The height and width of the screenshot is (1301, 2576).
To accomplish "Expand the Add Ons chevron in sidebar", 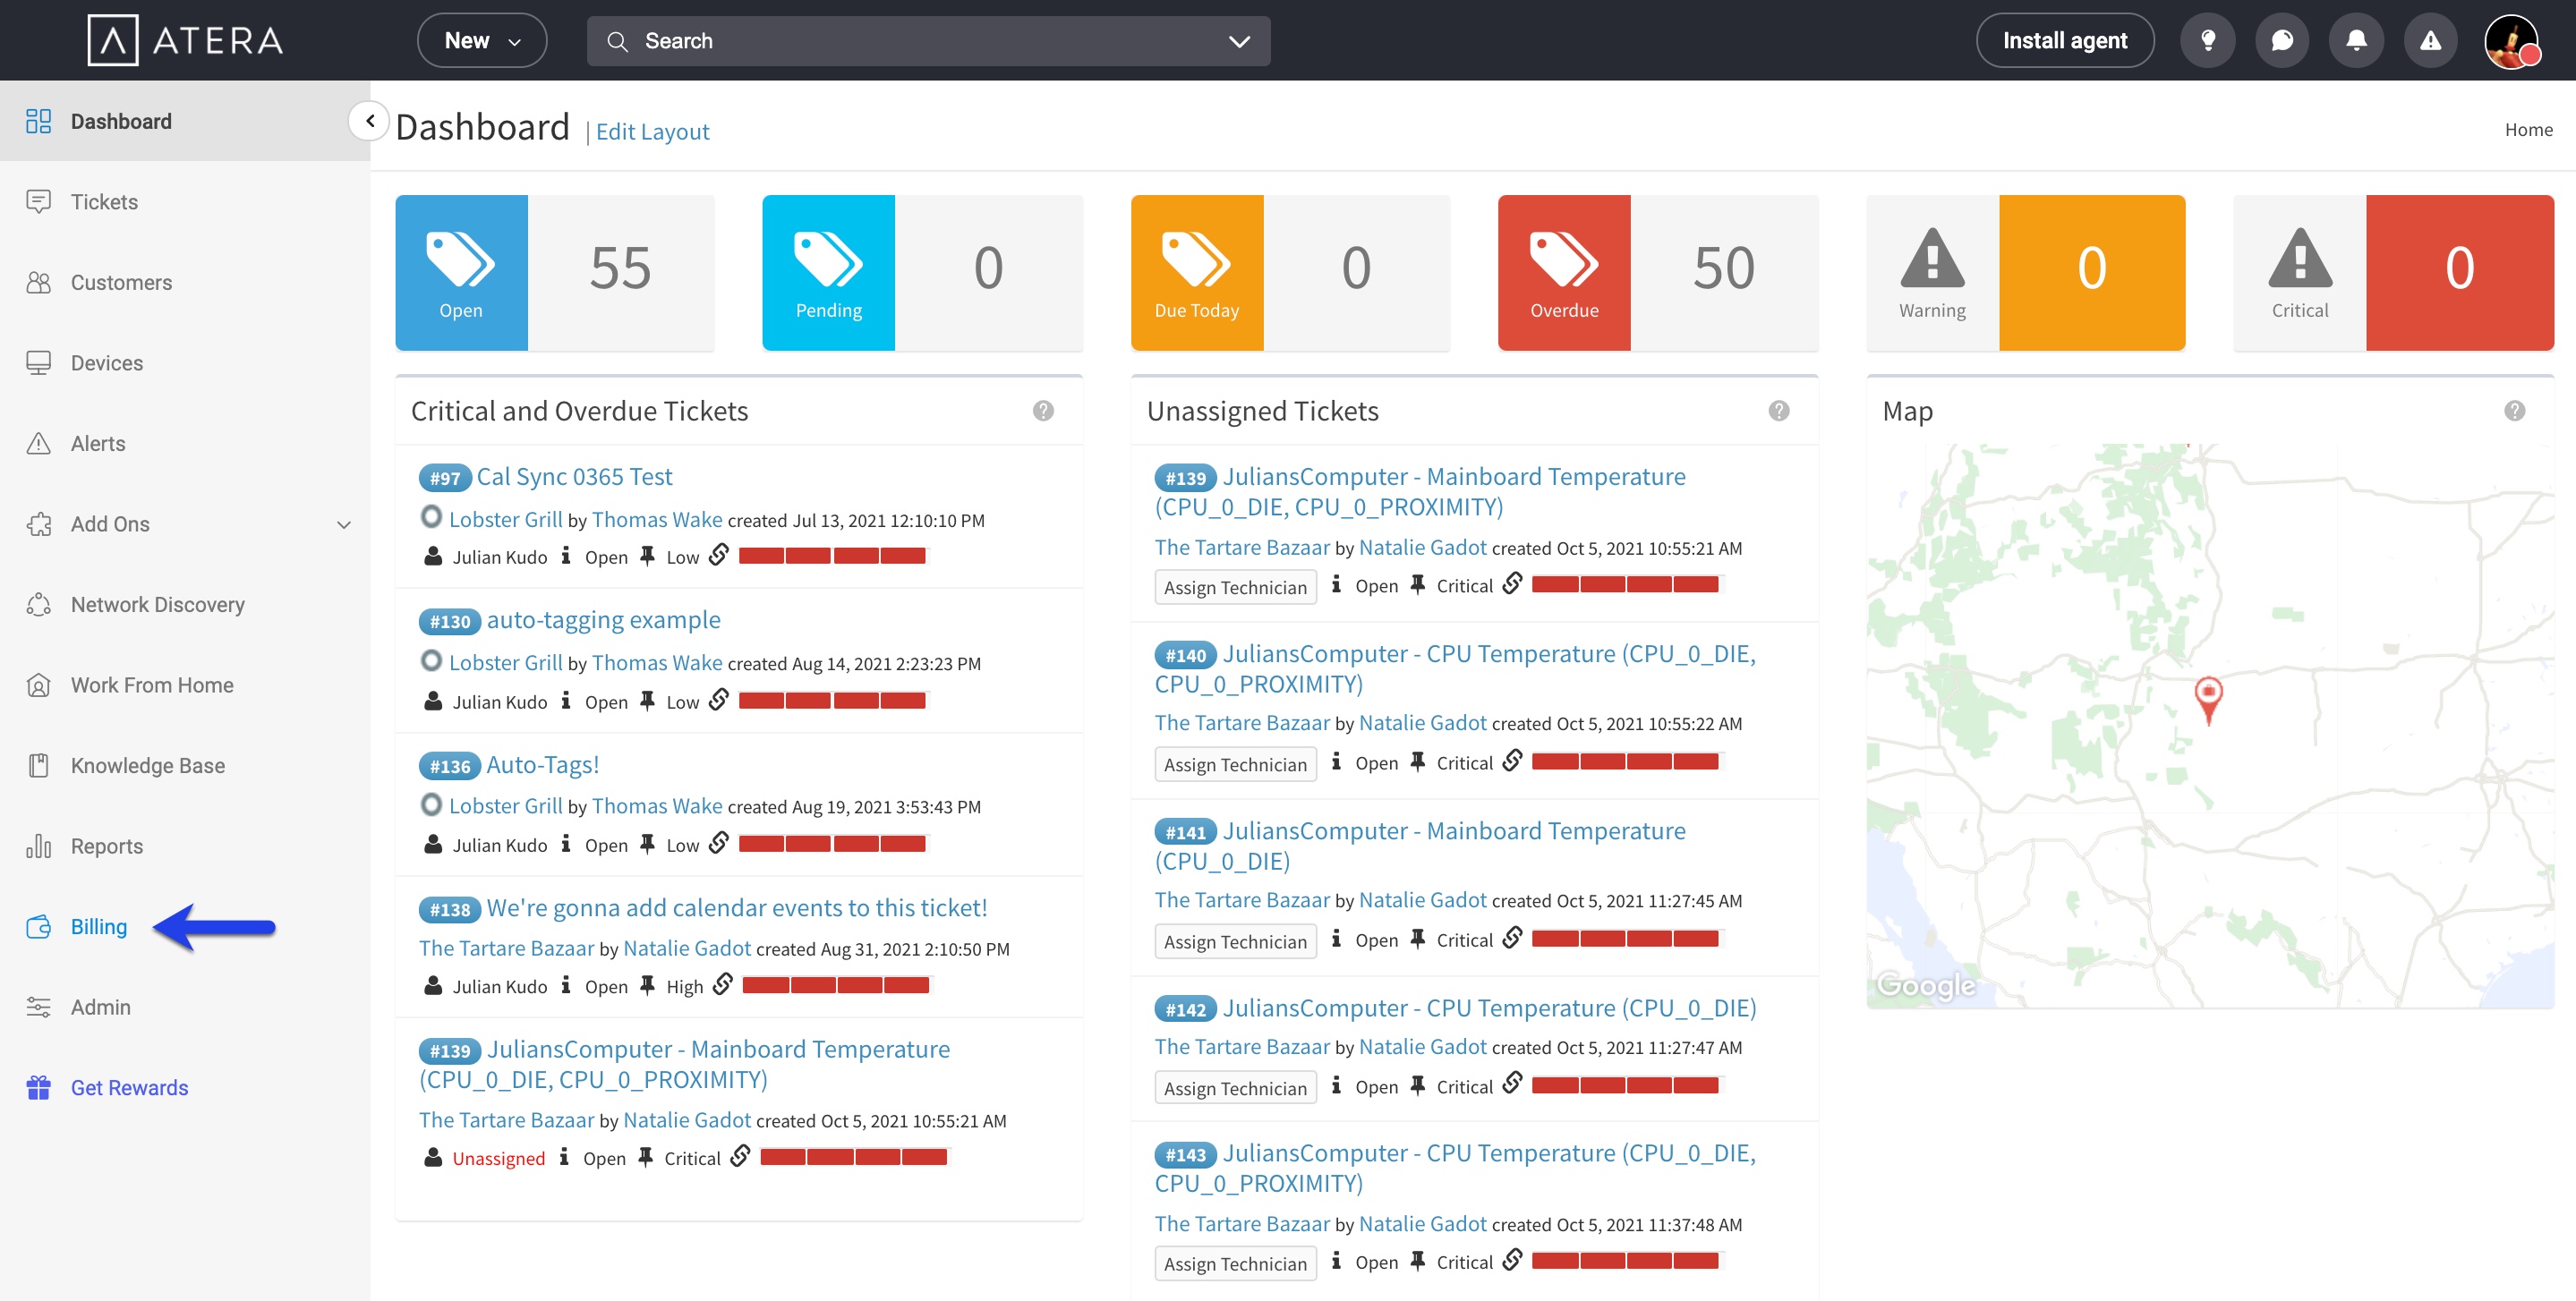I will 343,525.
